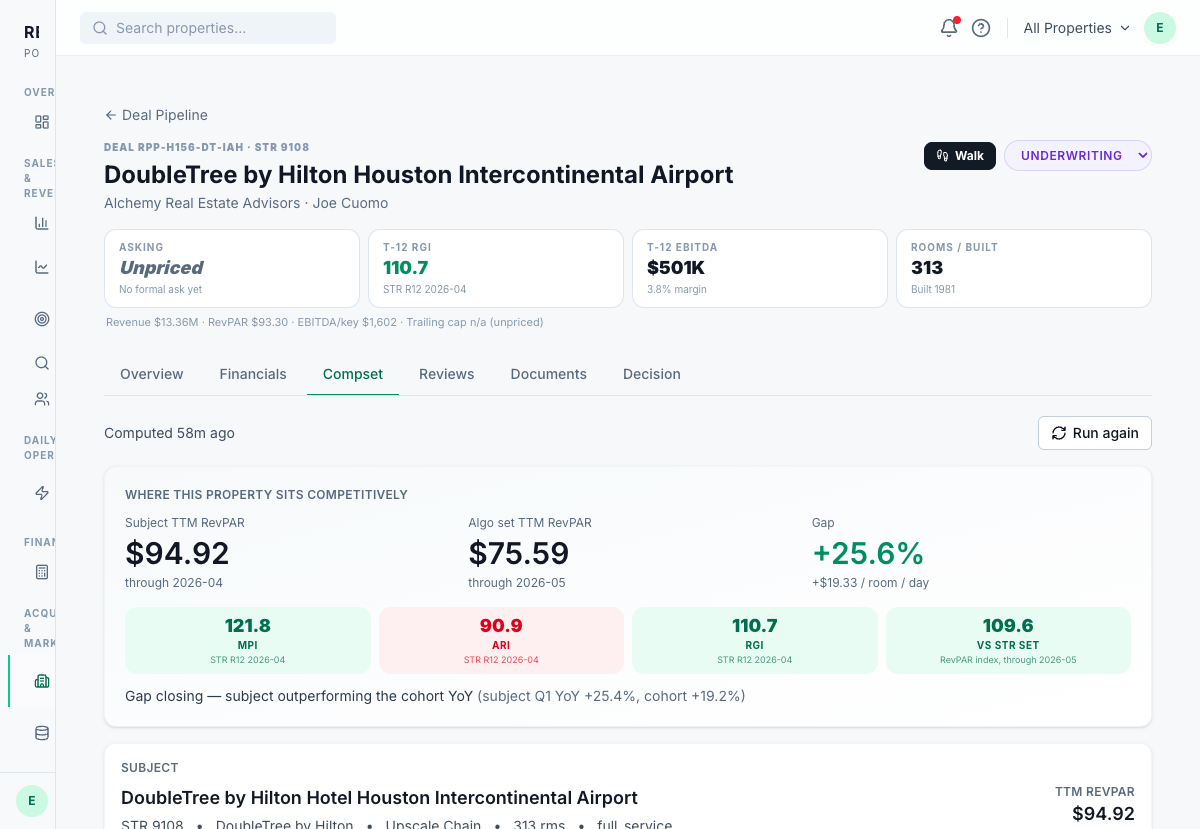Switch to the Decision tab

pyautogui.click(x=652, y=374)
